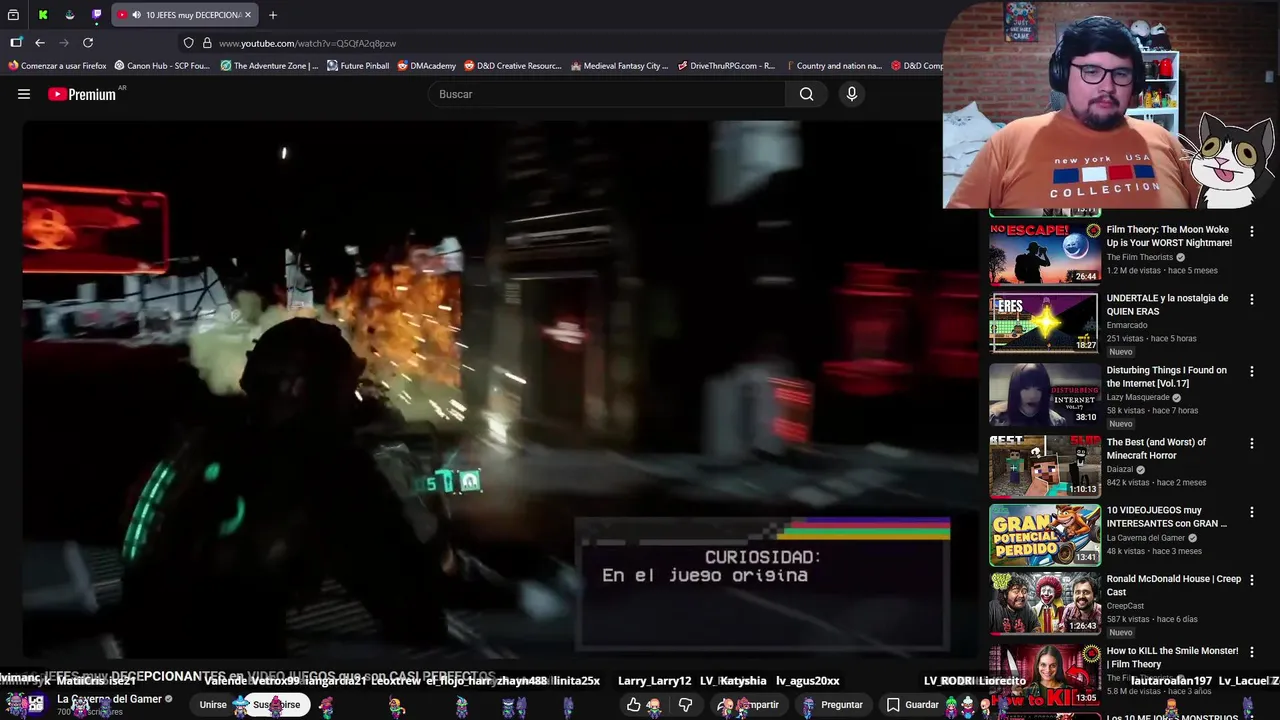
Task: Open Film Theory Moon video thumbnail
Action: coord(1044,254)
